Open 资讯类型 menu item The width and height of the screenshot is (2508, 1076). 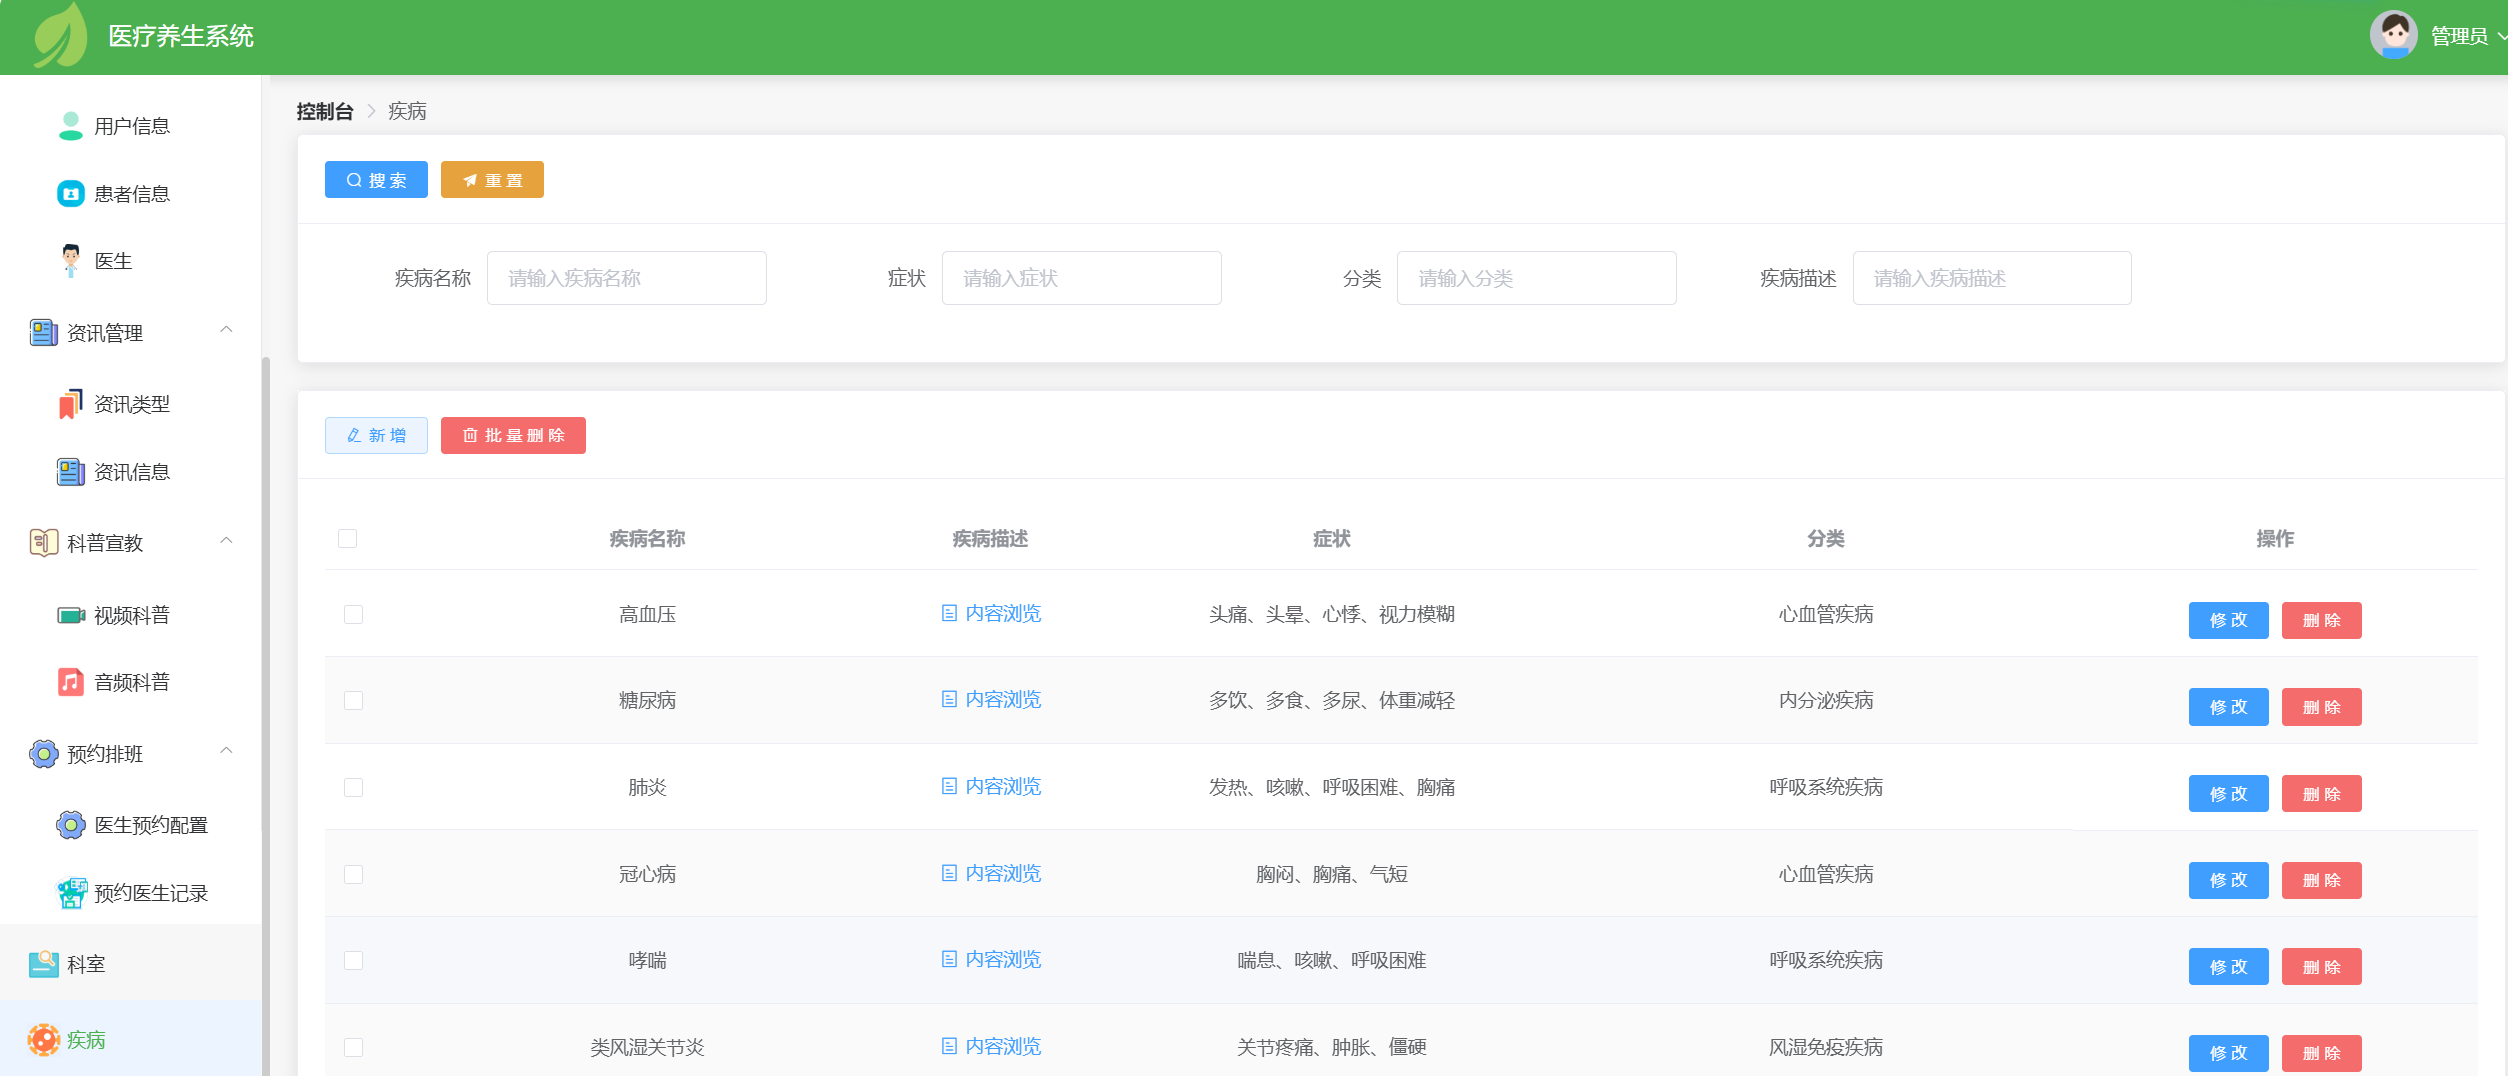[130, 404]
